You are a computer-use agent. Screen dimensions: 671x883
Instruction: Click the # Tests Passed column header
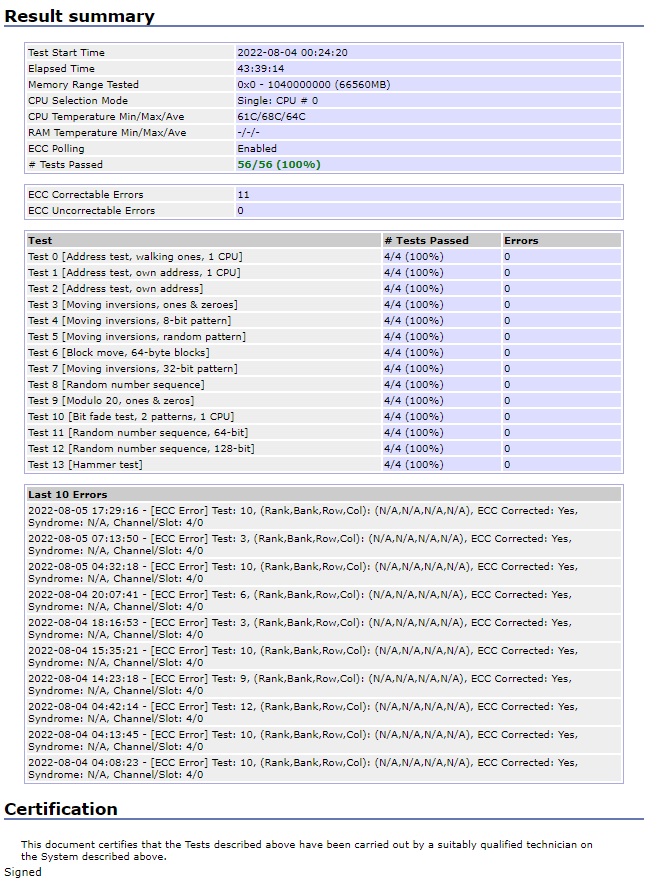(426, 241)
